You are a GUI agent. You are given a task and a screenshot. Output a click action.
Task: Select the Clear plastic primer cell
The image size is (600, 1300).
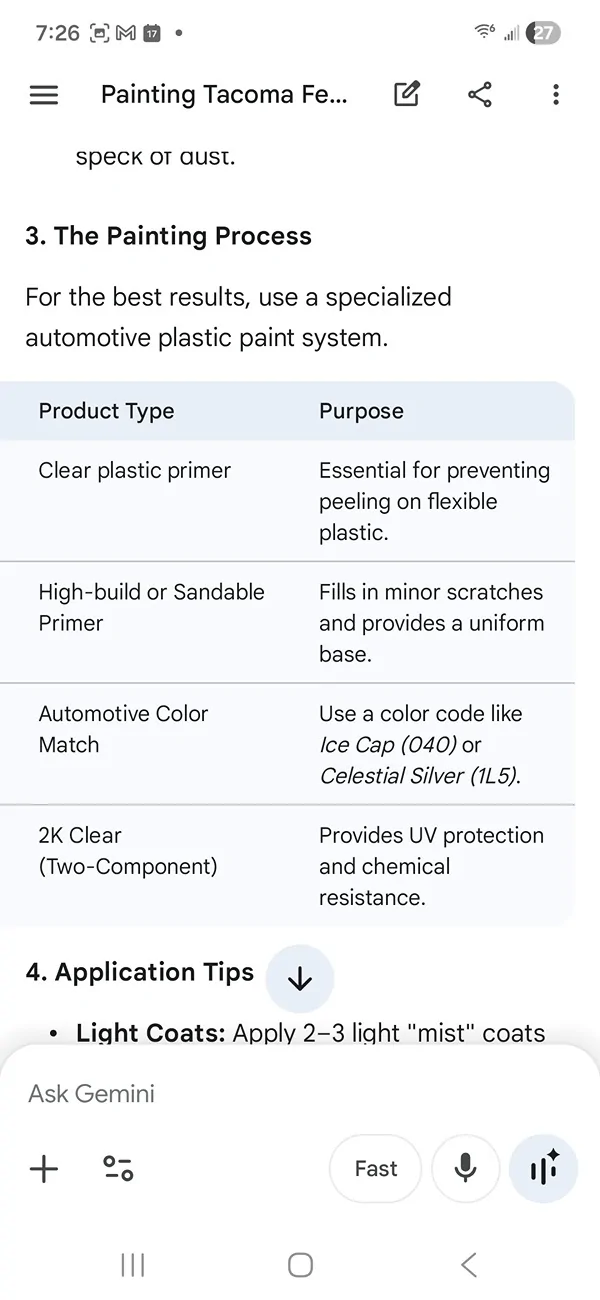pyautogui.click(x=135, y=470)
